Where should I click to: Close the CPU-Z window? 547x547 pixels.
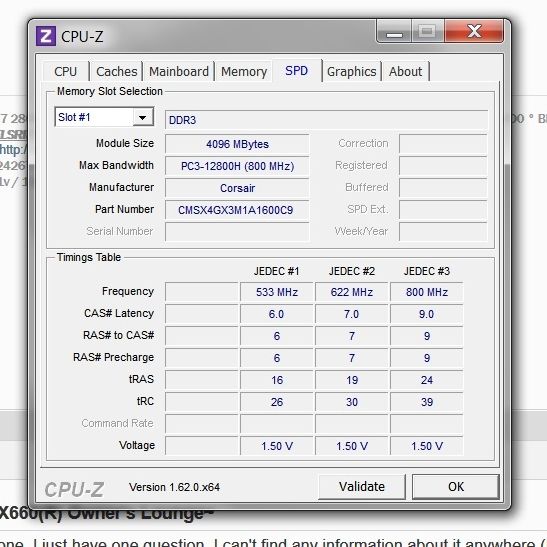[x=474, y=32]
